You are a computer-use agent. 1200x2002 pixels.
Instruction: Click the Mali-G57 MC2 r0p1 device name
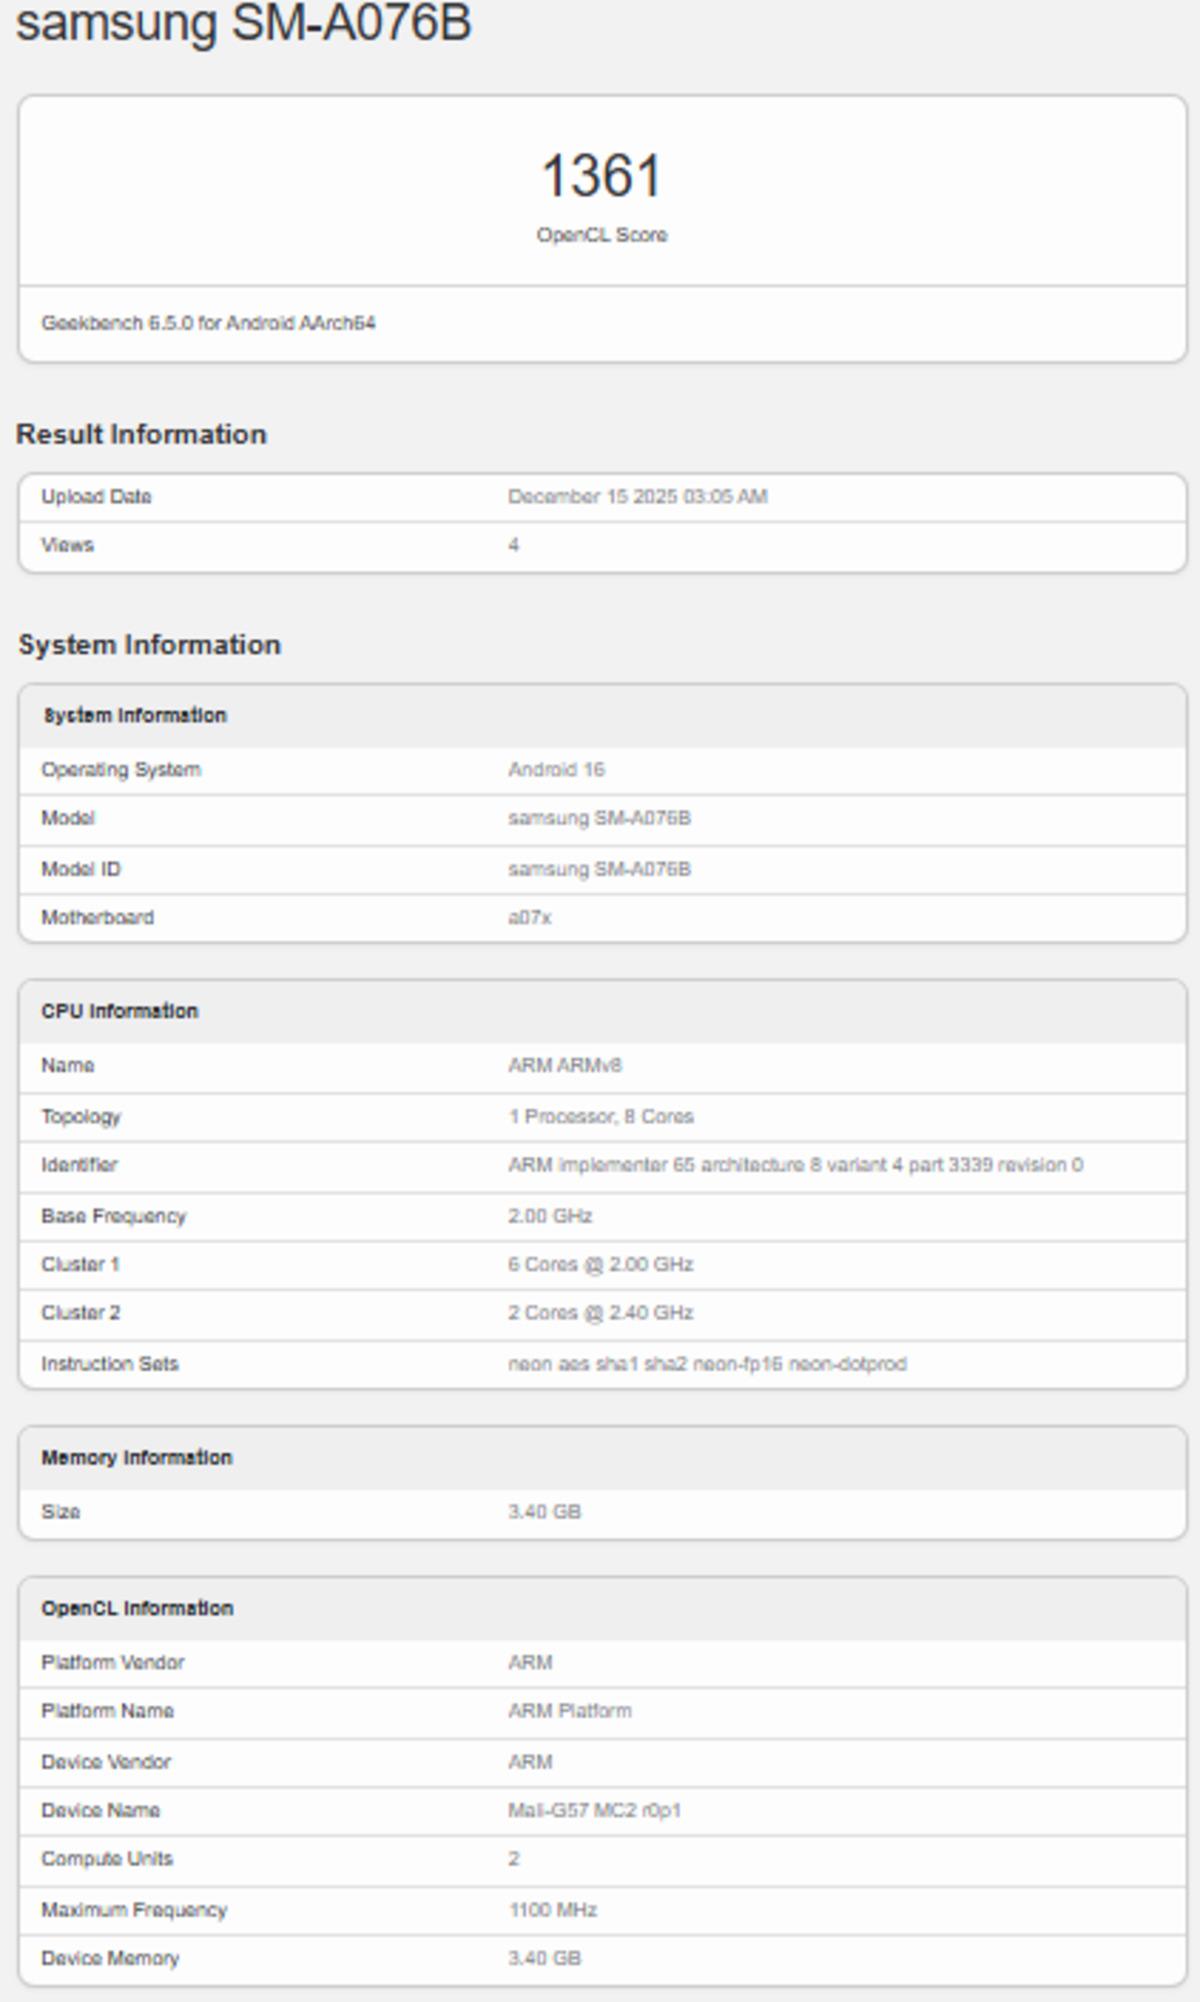(x=594, y=1811)
